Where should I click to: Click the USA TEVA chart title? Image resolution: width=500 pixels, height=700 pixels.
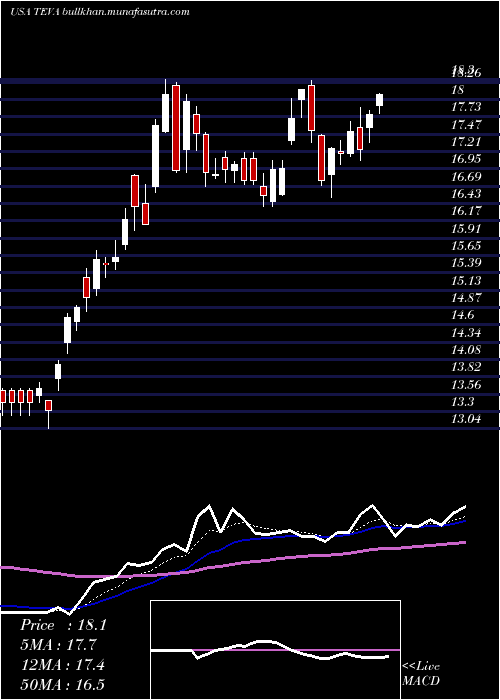click(27, 12)
